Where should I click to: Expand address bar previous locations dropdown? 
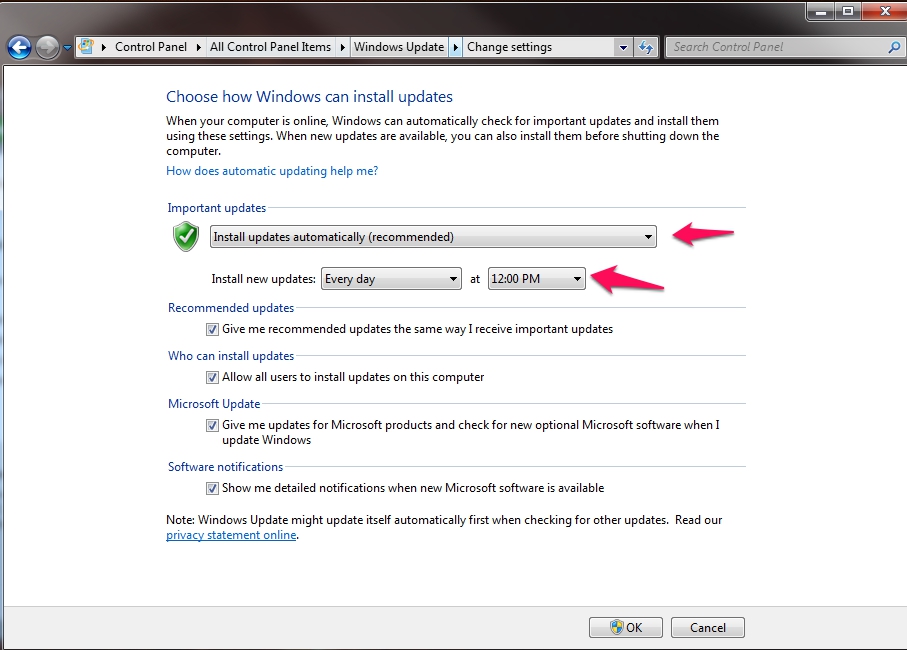click(x=623, y=47)
